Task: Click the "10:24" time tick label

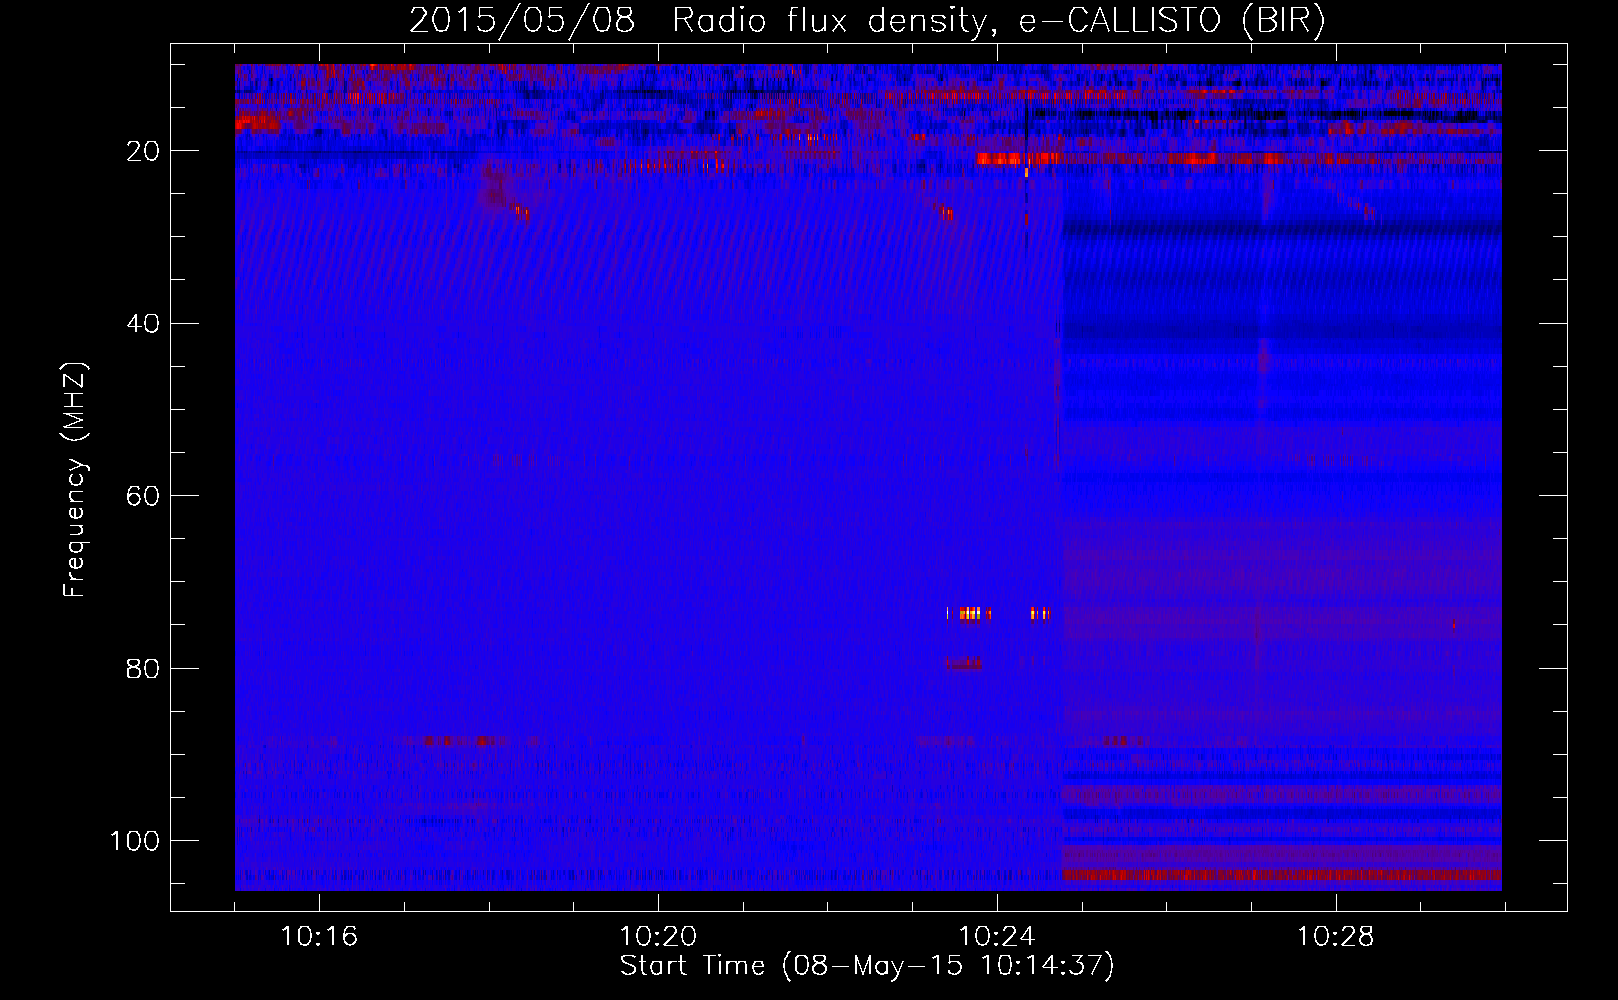Action: pyautogui.click(x=997, y=937)
